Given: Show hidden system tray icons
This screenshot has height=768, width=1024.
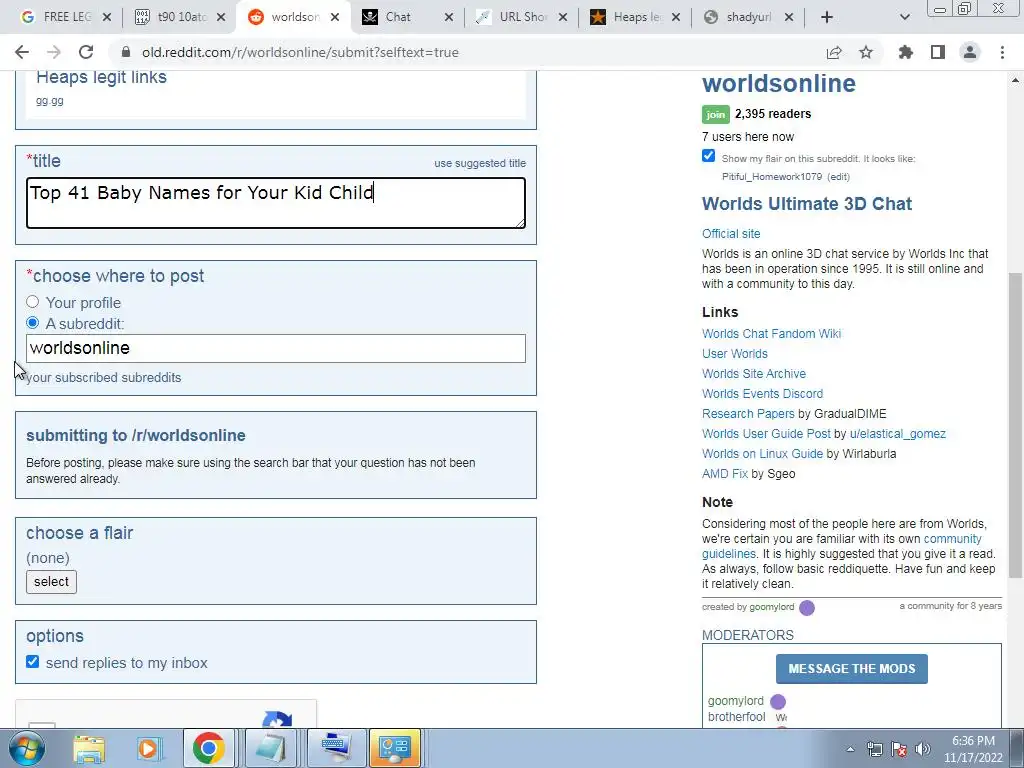Looking at the screenshot, I should coord(850,749).
